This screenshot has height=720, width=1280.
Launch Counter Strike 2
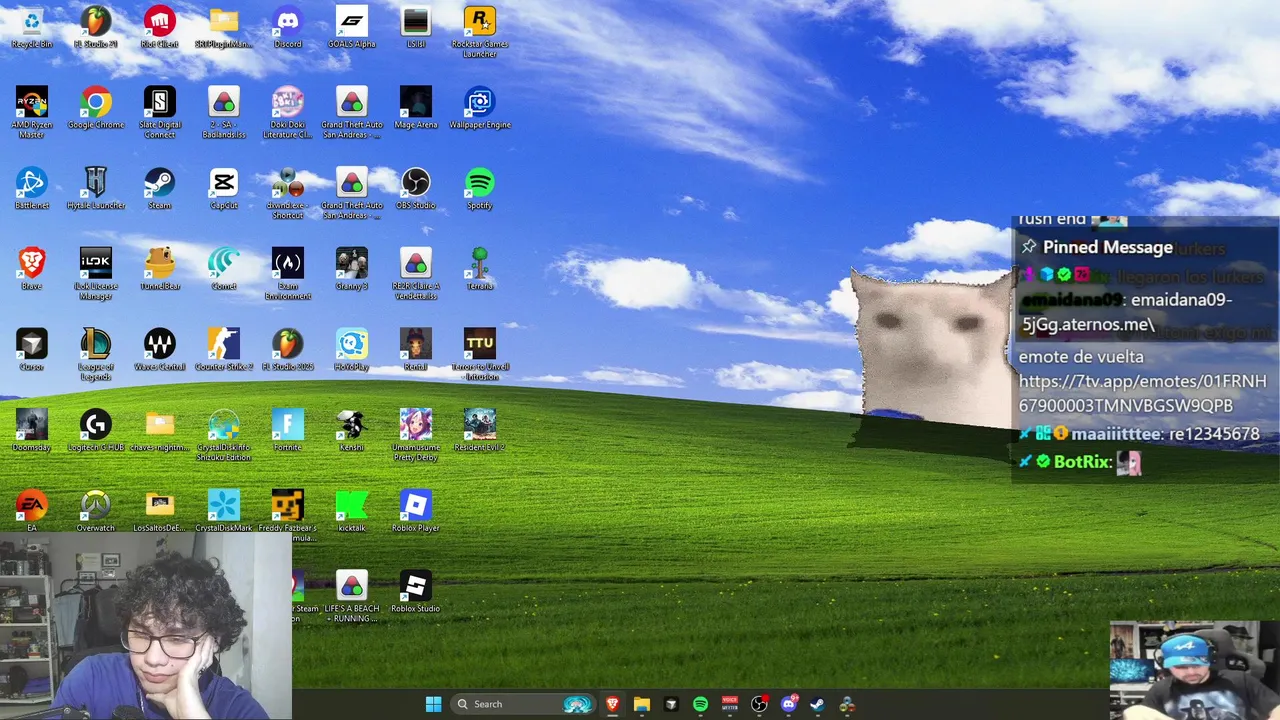click(x=224, y=350)
